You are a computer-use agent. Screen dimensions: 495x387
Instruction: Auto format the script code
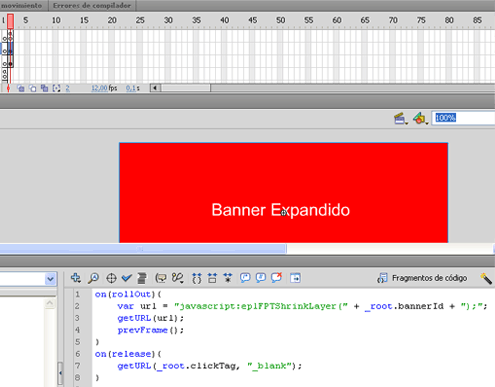pyautogui.click(x=142, y=278)
